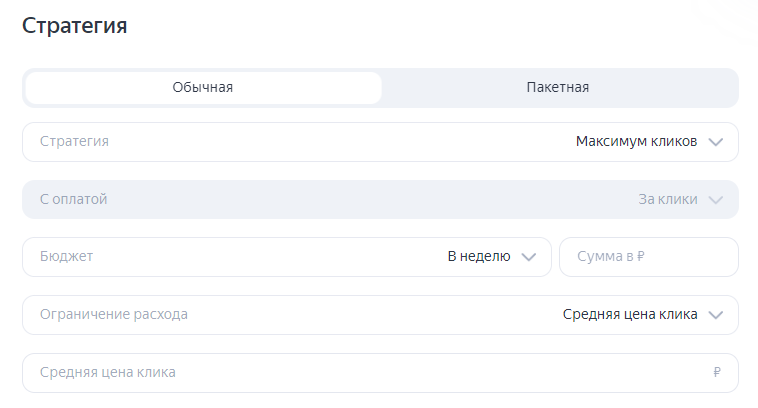
Task: Open the Стратегия dropdown showing Максимум кликов
Action: [380, 142]
